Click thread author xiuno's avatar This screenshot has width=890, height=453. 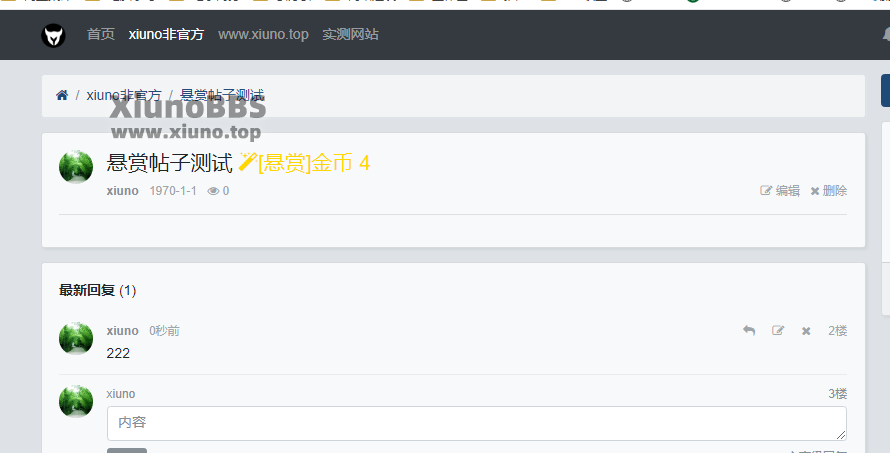click(76, 167)
